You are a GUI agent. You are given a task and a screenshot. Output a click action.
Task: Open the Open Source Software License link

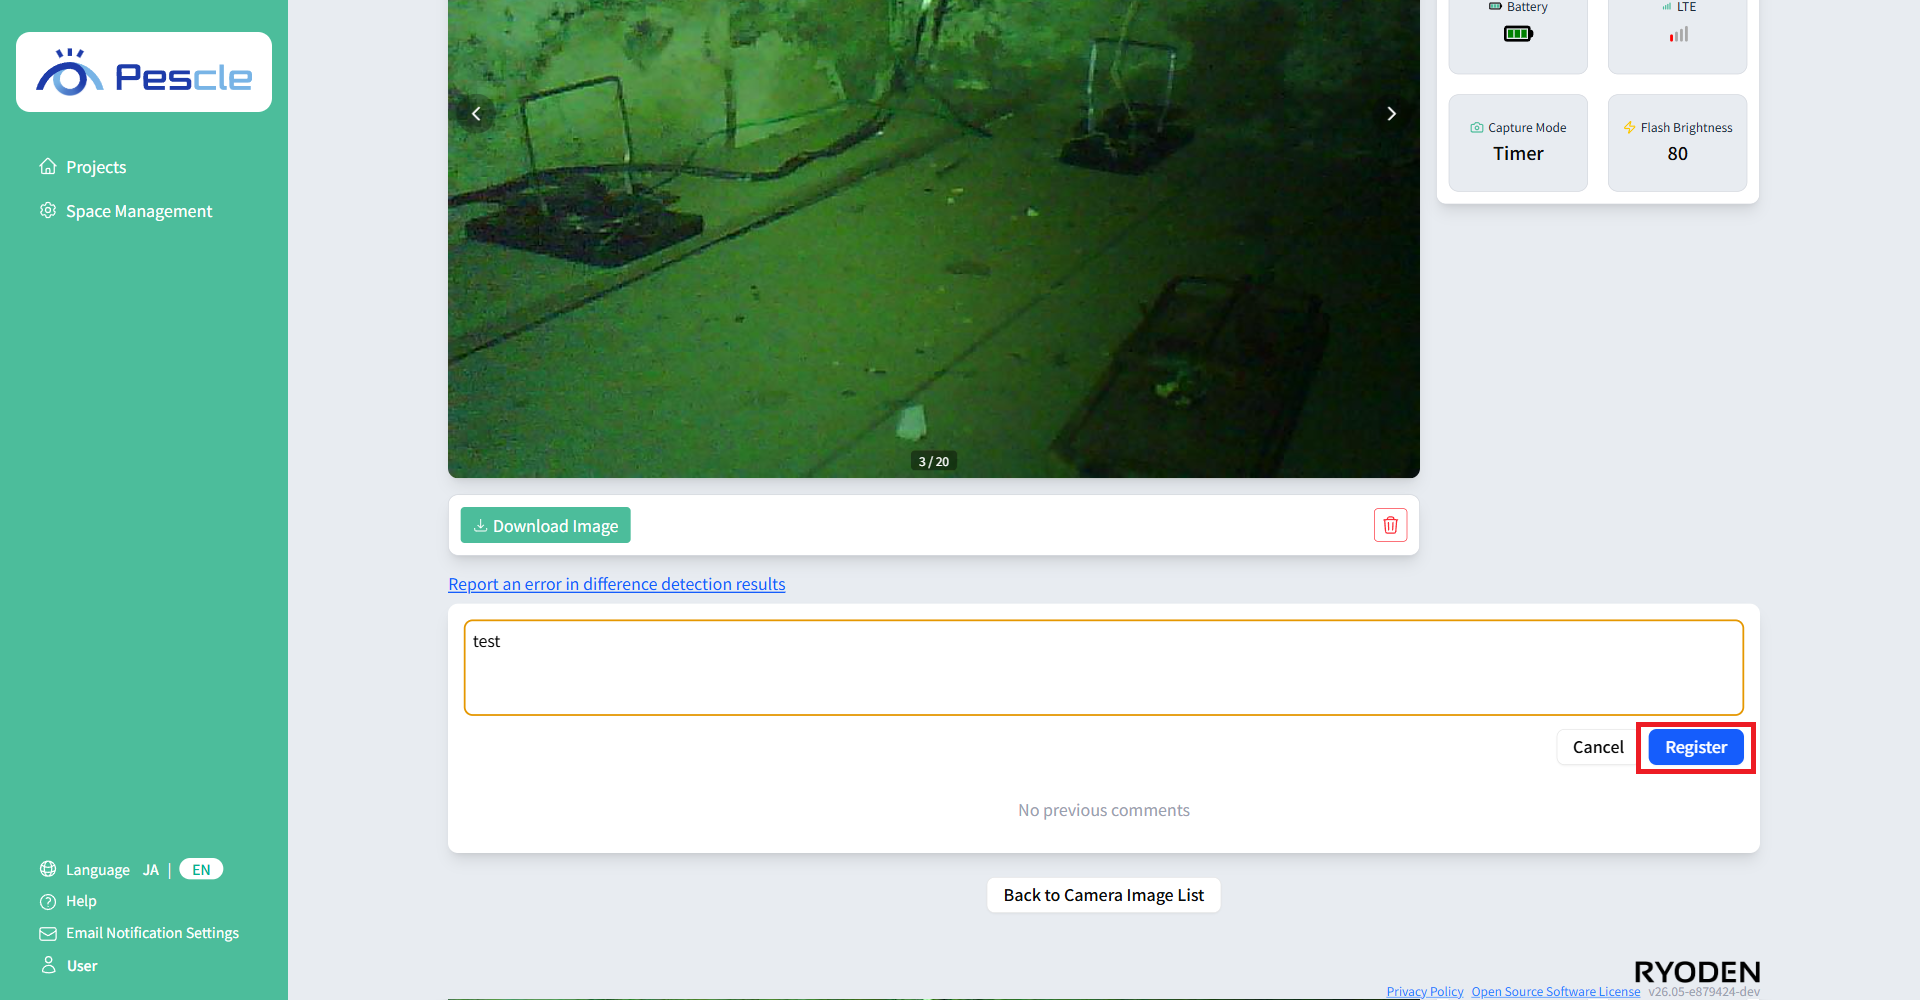click(1556, 992)
